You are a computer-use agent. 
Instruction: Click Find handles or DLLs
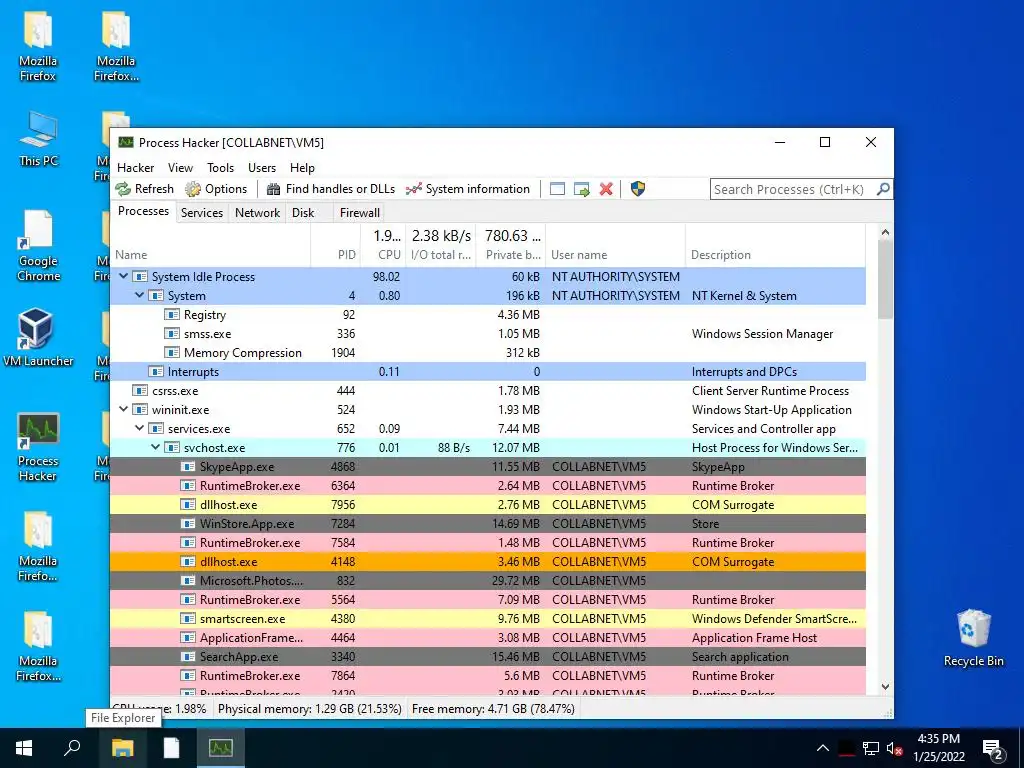[x=331, y=189]
